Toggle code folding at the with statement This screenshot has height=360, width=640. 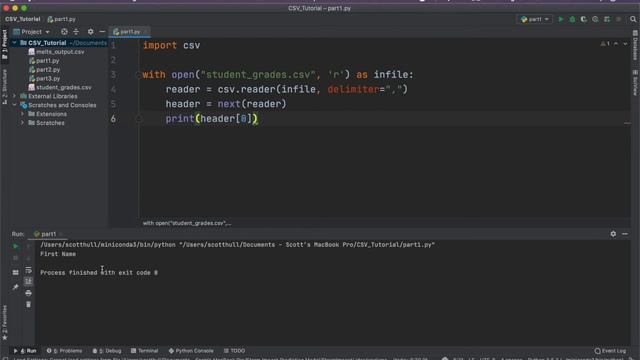[138, 75]
